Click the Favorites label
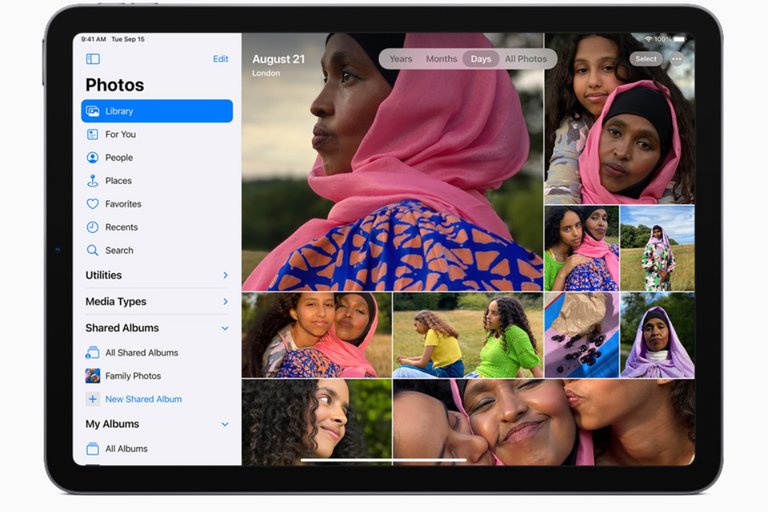 click(x=123, y=204)
